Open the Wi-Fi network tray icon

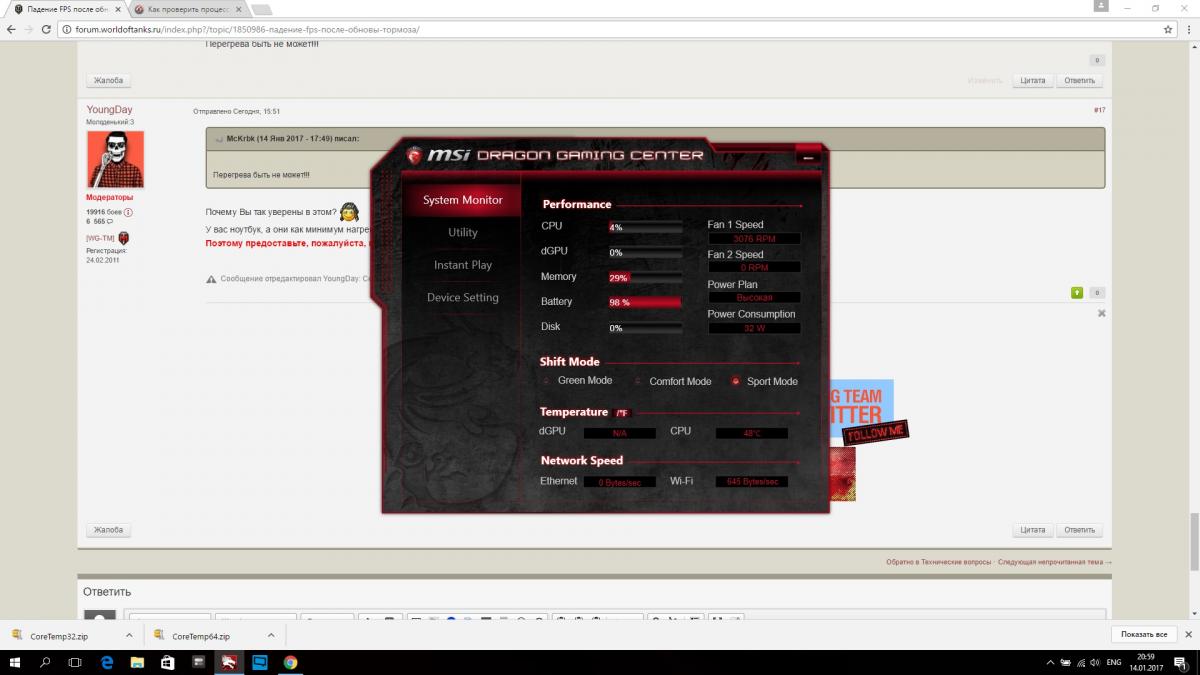(1082, 662)
